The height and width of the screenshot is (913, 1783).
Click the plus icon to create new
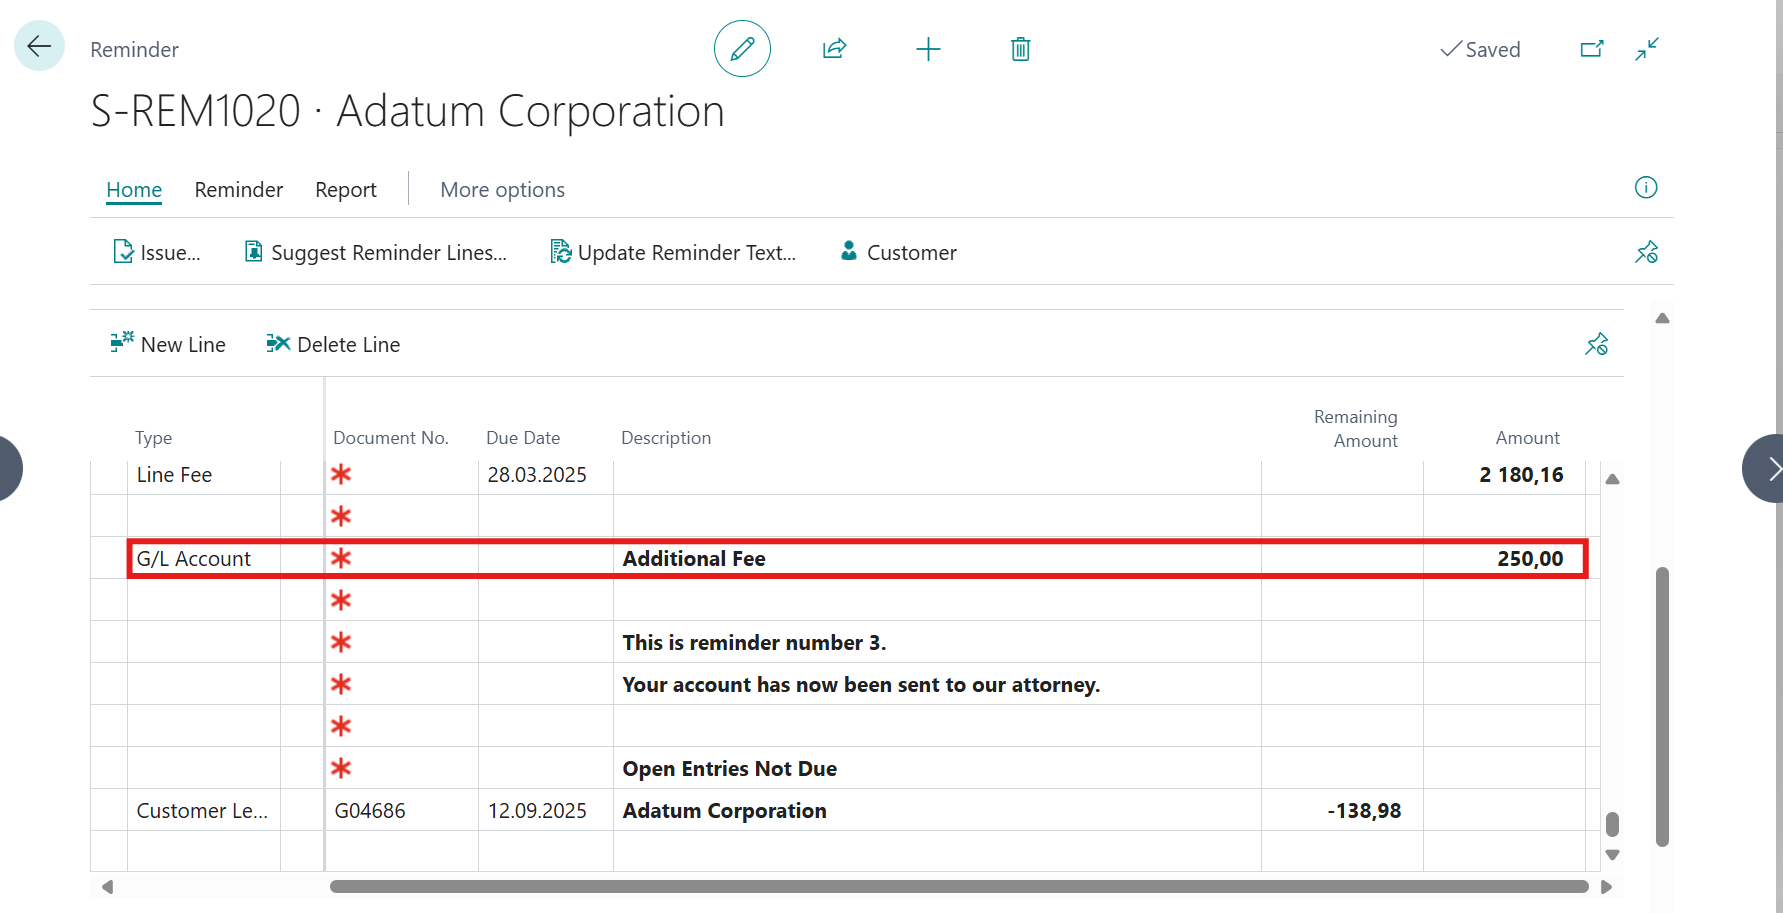pyautogui.click(x=928, y=49)
